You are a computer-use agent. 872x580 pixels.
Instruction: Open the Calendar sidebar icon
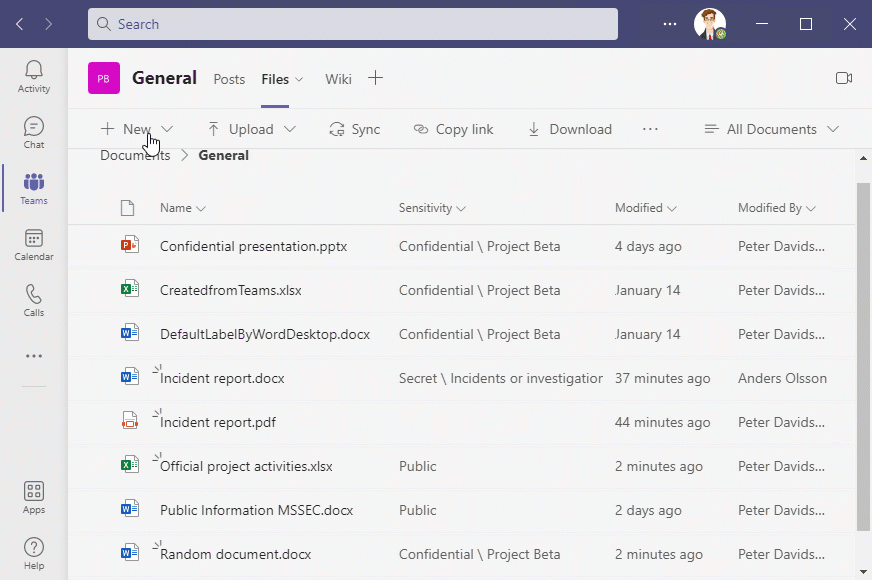click(x=34, y=244)
